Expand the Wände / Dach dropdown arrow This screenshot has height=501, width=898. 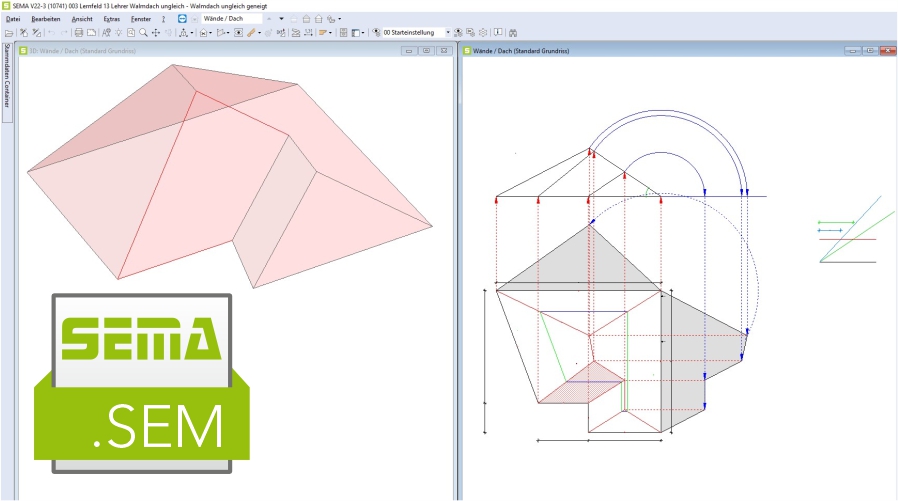[281, 19]
